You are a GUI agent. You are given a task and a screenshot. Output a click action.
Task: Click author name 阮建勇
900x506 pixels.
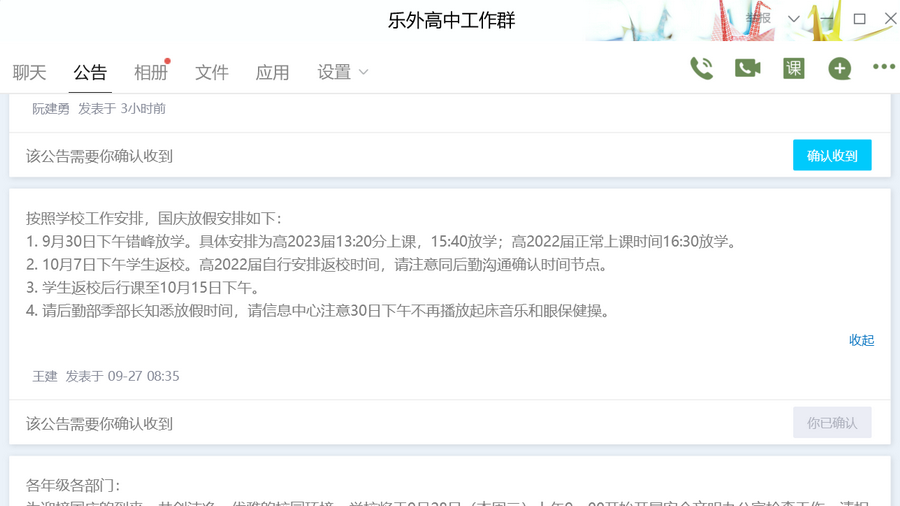pos(51,108)
